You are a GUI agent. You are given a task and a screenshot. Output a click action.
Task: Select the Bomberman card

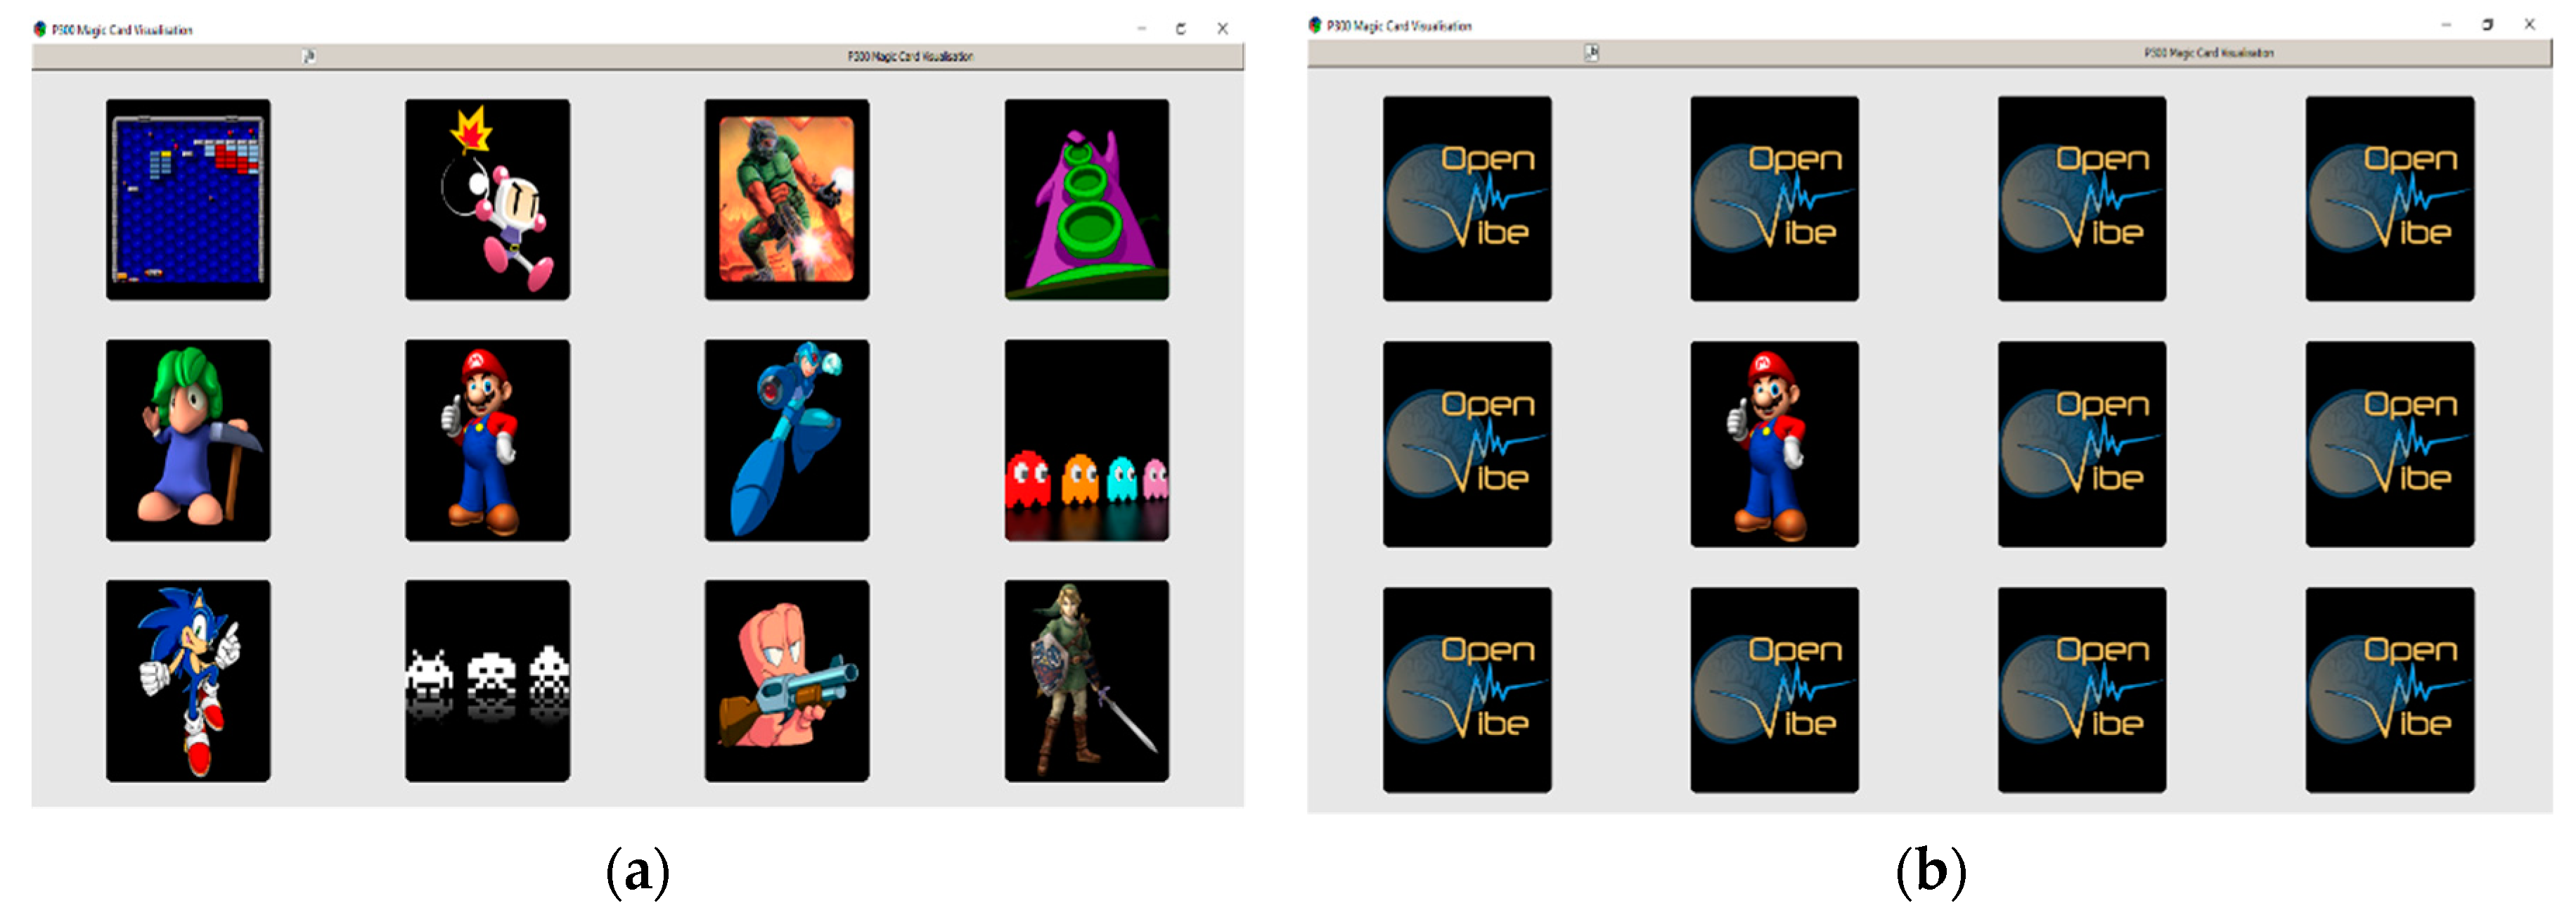(x=487, y=199)
